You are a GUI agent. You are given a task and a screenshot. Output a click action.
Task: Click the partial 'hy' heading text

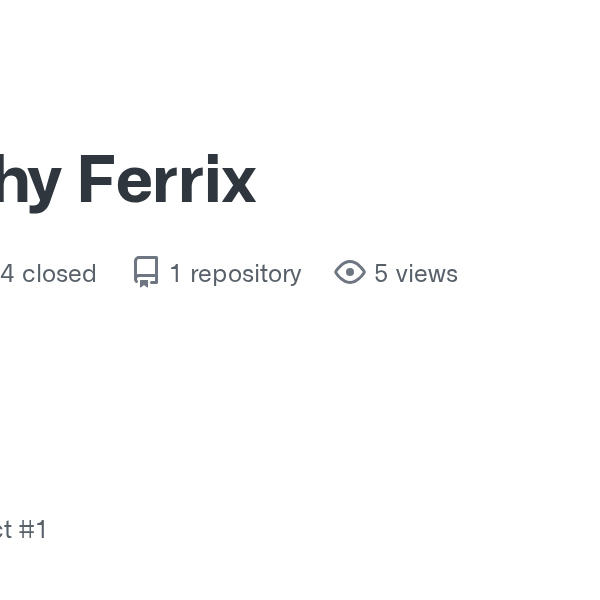click(31, 183)
